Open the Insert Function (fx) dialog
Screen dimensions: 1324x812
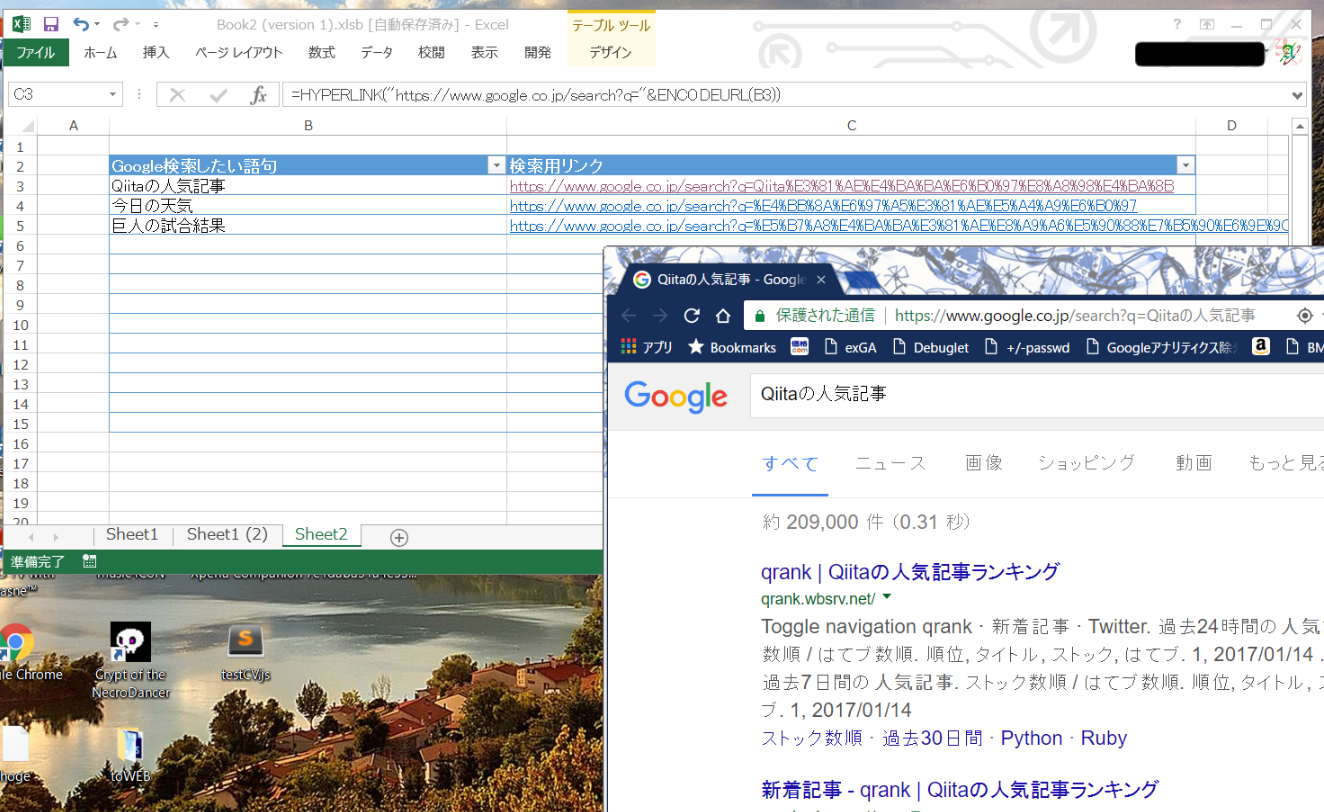pyautogui.click(x=258, y=94)
